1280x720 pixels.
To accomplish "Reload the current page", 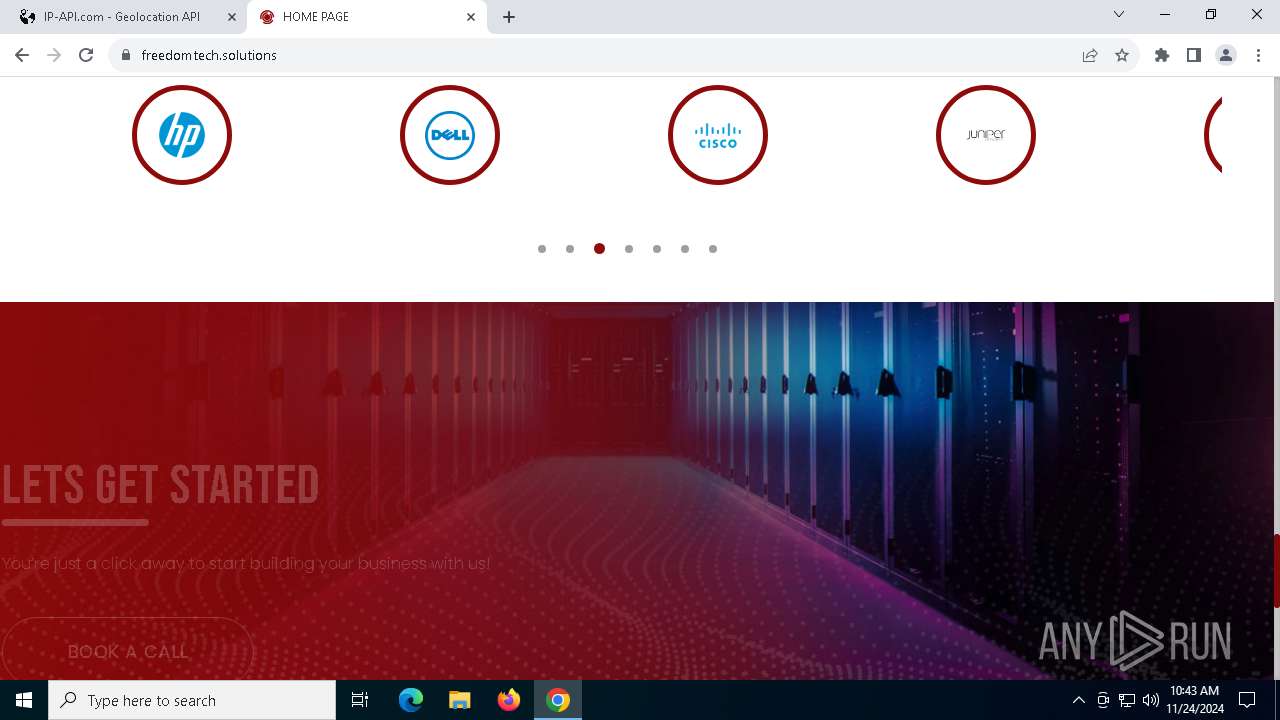I will click(x=86, y=55).
